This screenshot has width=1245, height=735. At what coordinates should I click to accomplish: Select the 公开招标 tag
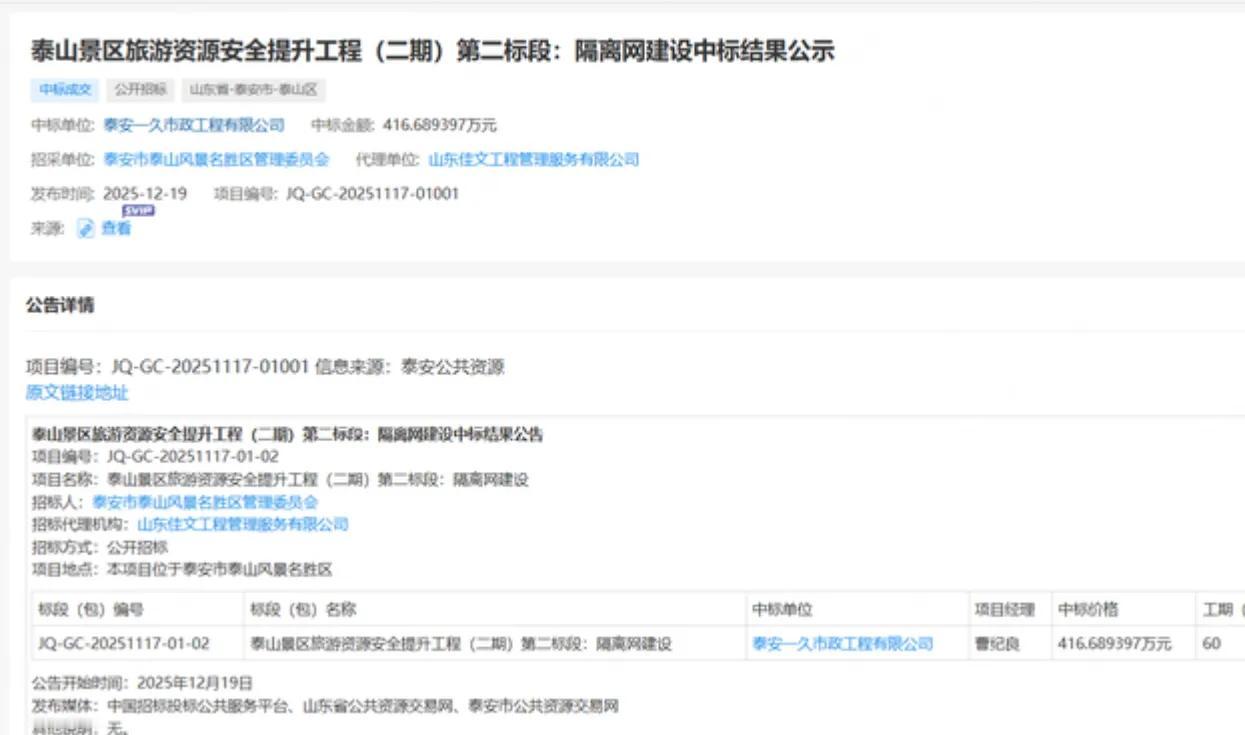tap(140, 90)
